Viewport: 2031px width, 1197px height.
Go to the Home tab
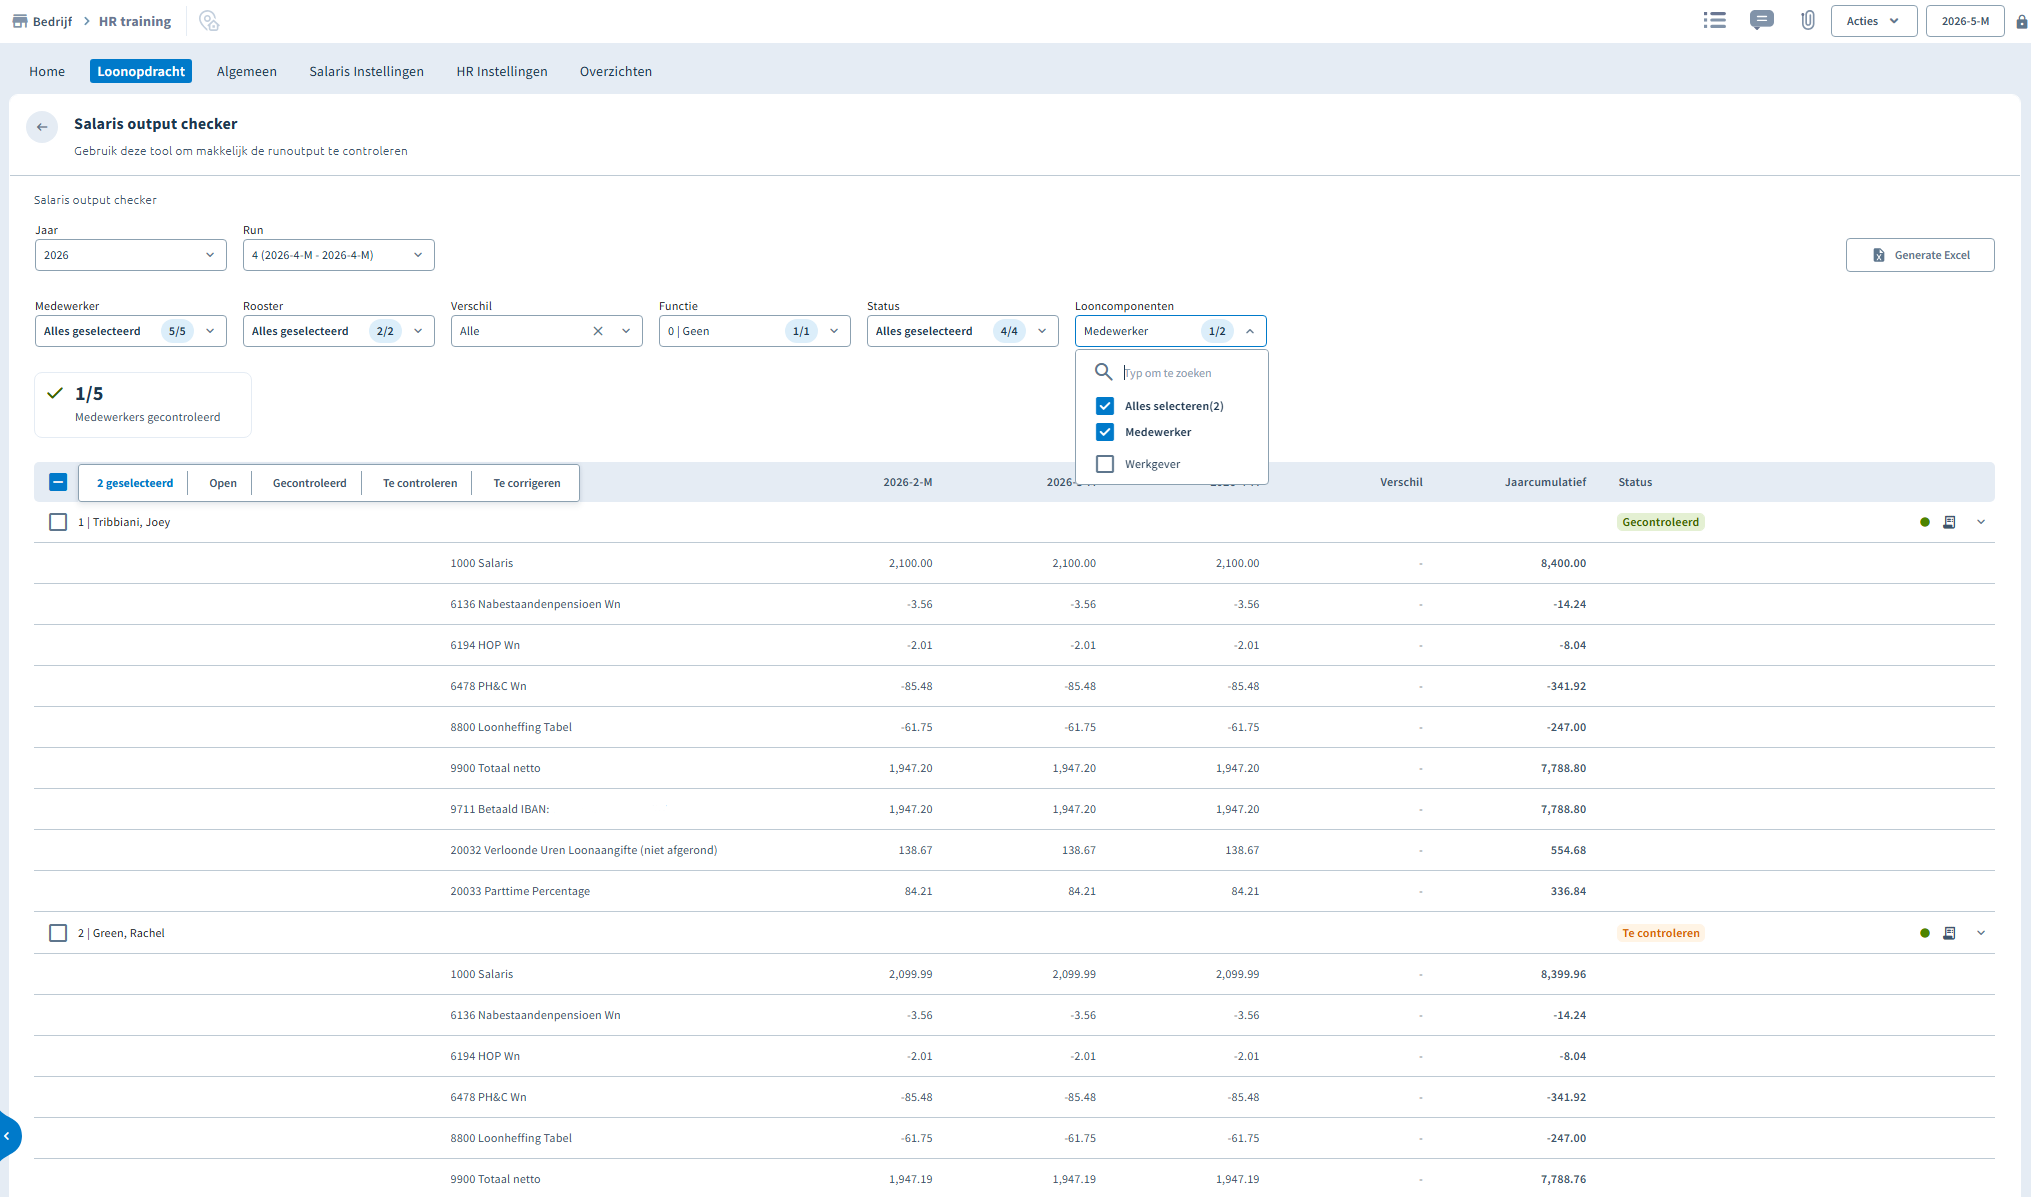click(47, 71)
